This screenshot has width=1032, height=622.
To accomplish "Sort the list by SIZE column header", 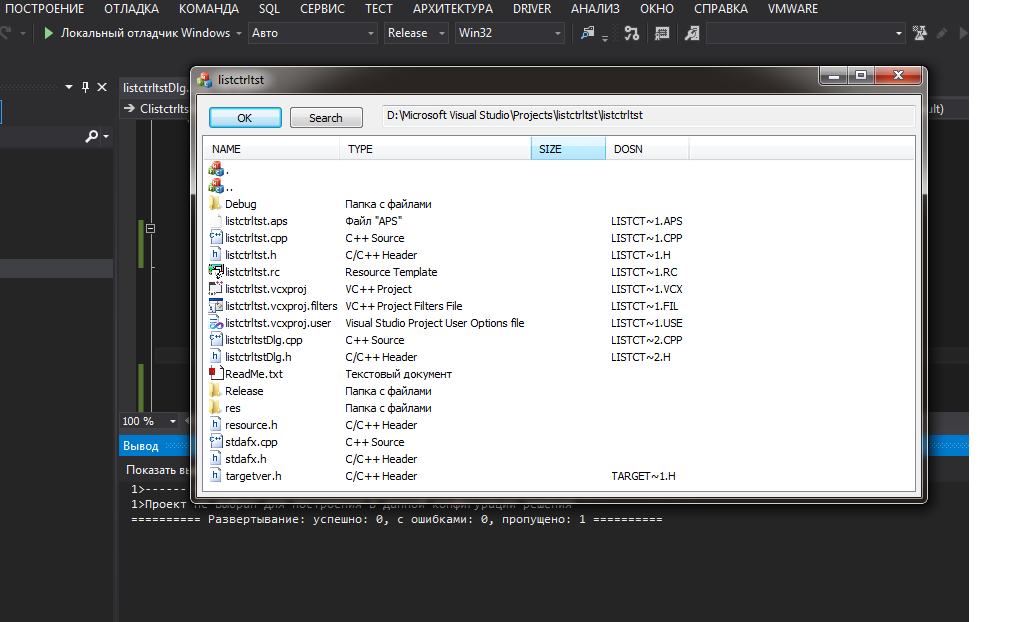I will pyautogui.click(x=567, y=149).
